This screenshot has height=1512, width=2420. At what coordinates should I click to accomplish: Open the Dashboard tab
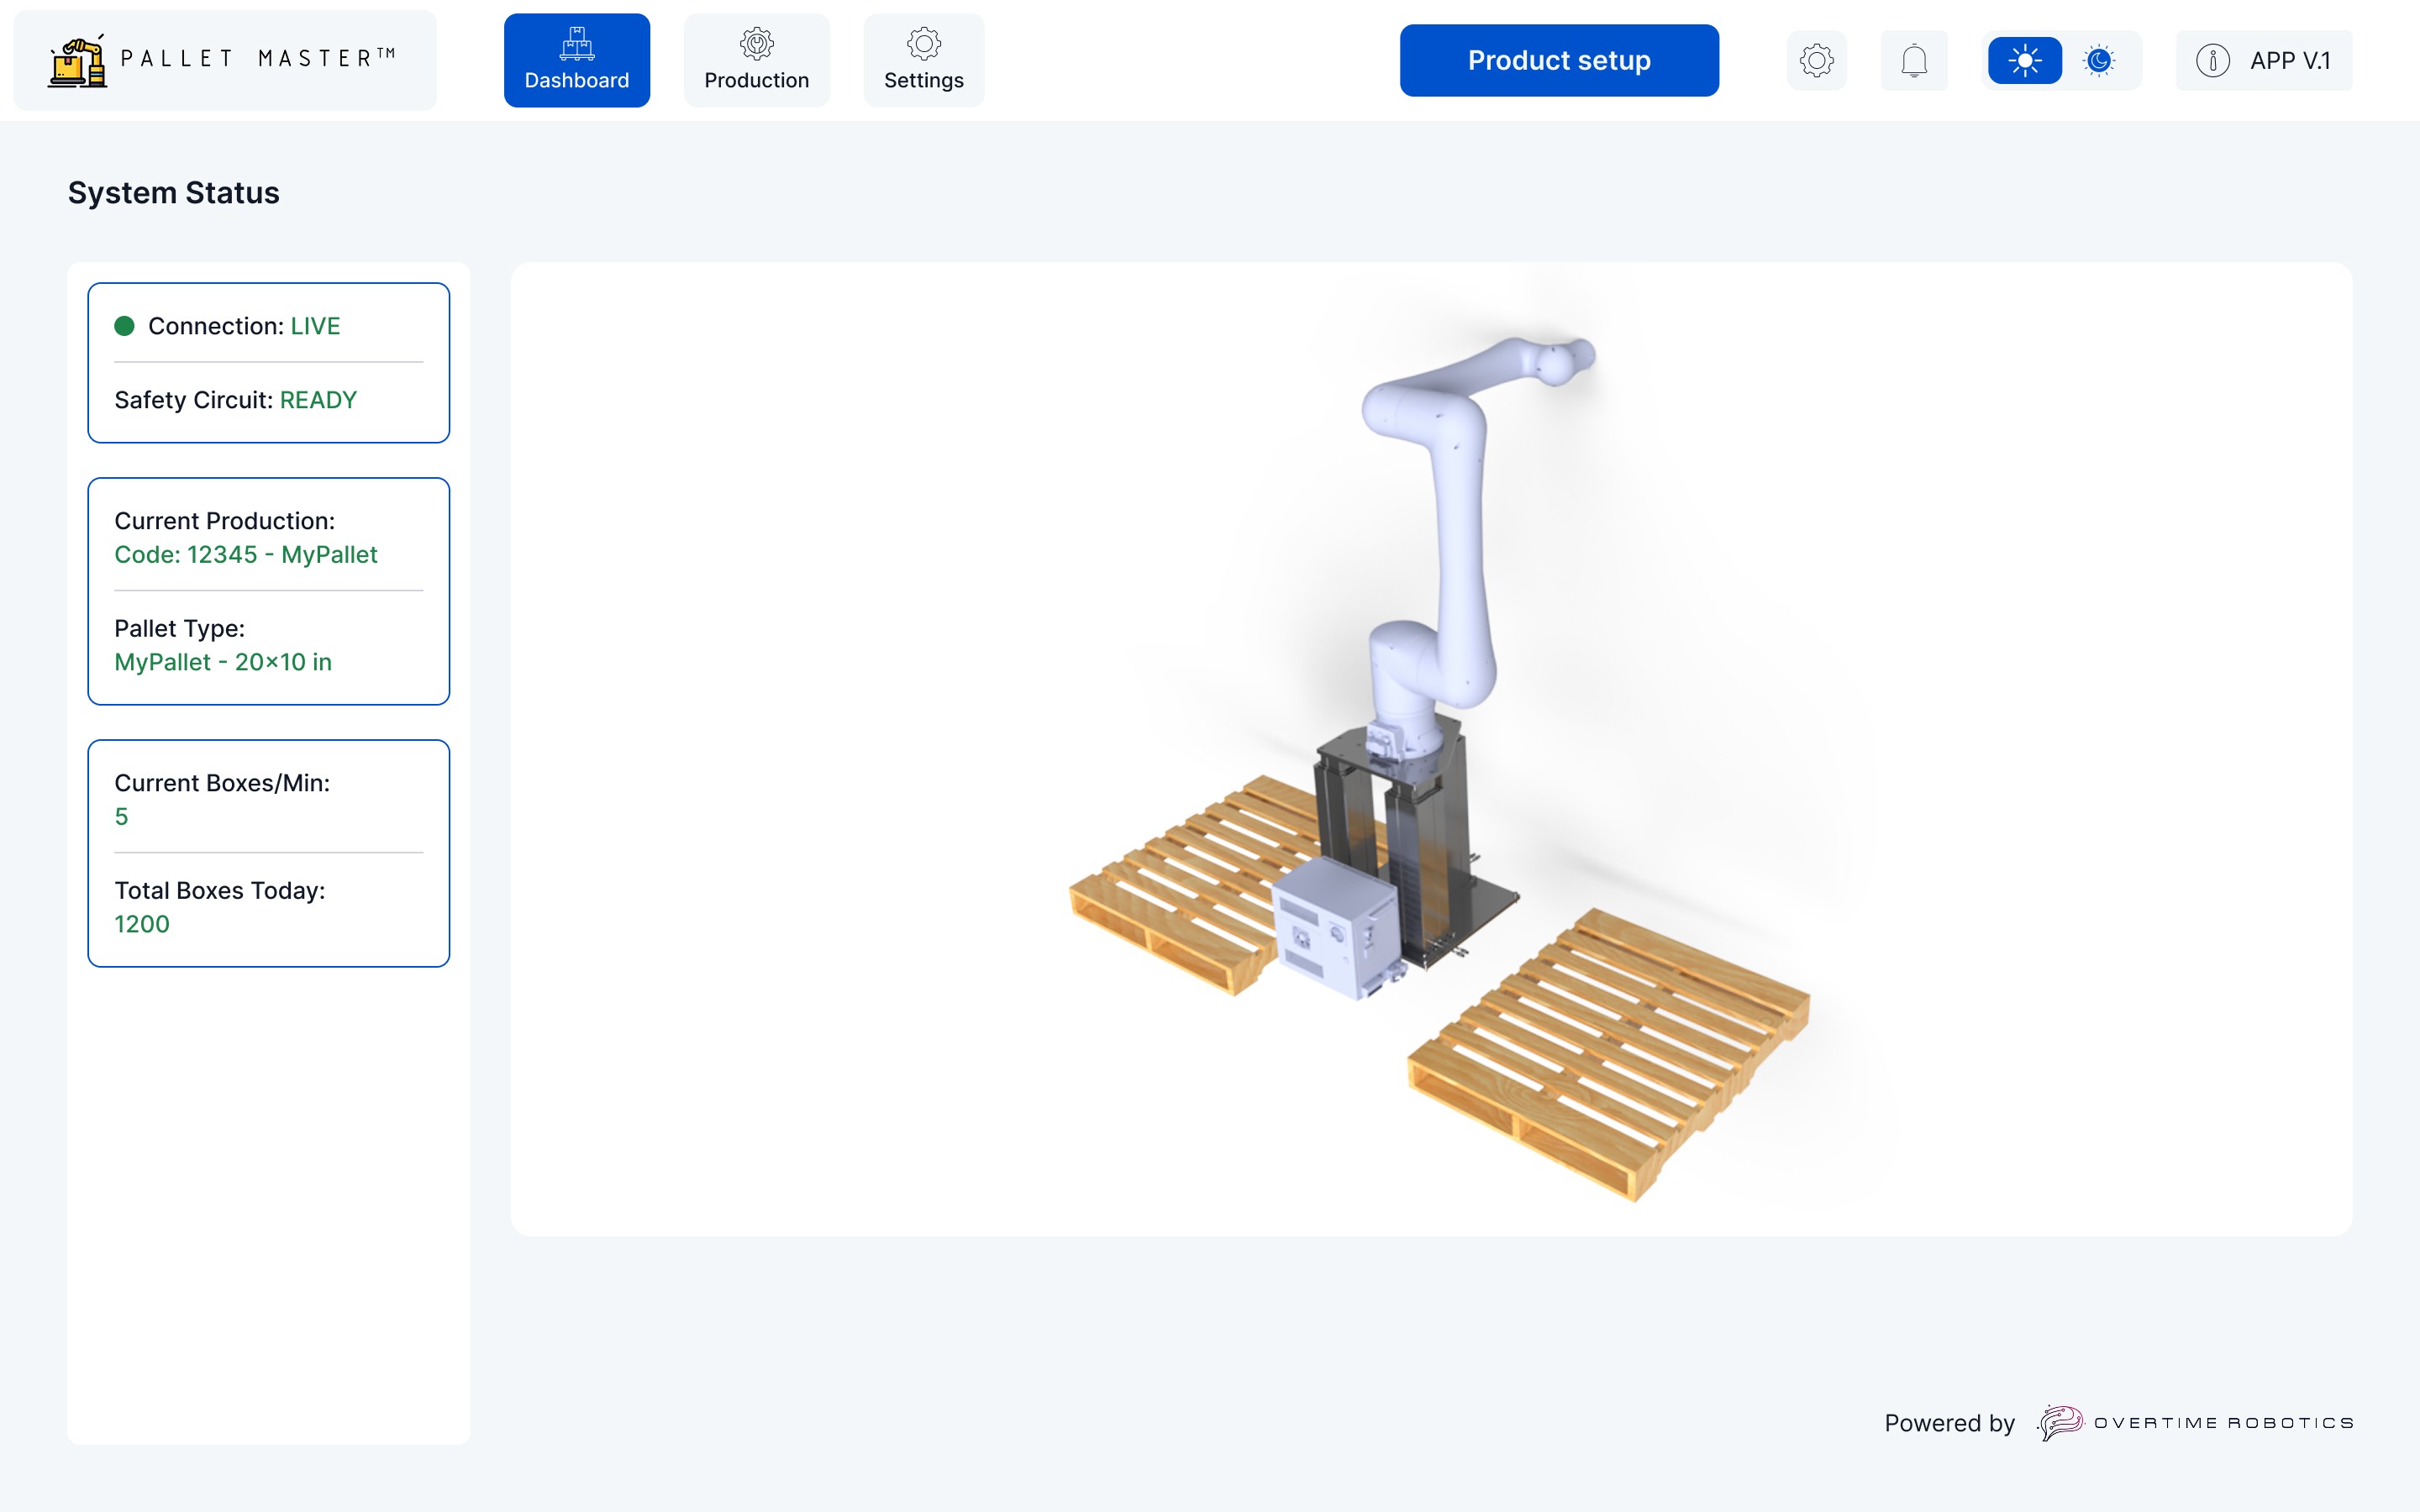[577, 60]
